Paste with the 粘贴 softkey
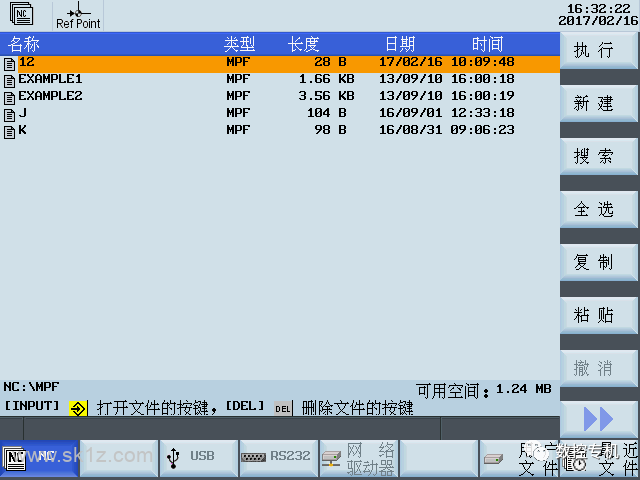The height and width of the screenshot is (480, 640). tap(599, 315)
